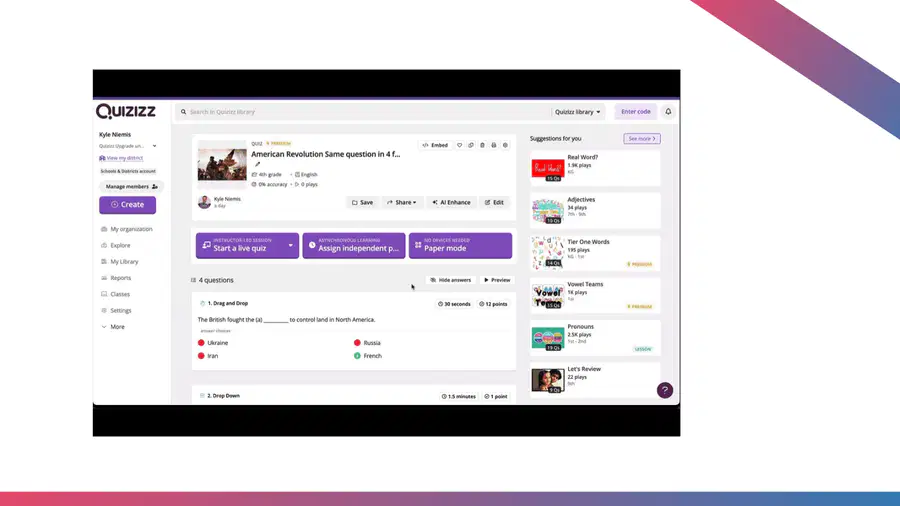
Task: Click the 2. Drop Down question header
Action: [x=223, y=396]
